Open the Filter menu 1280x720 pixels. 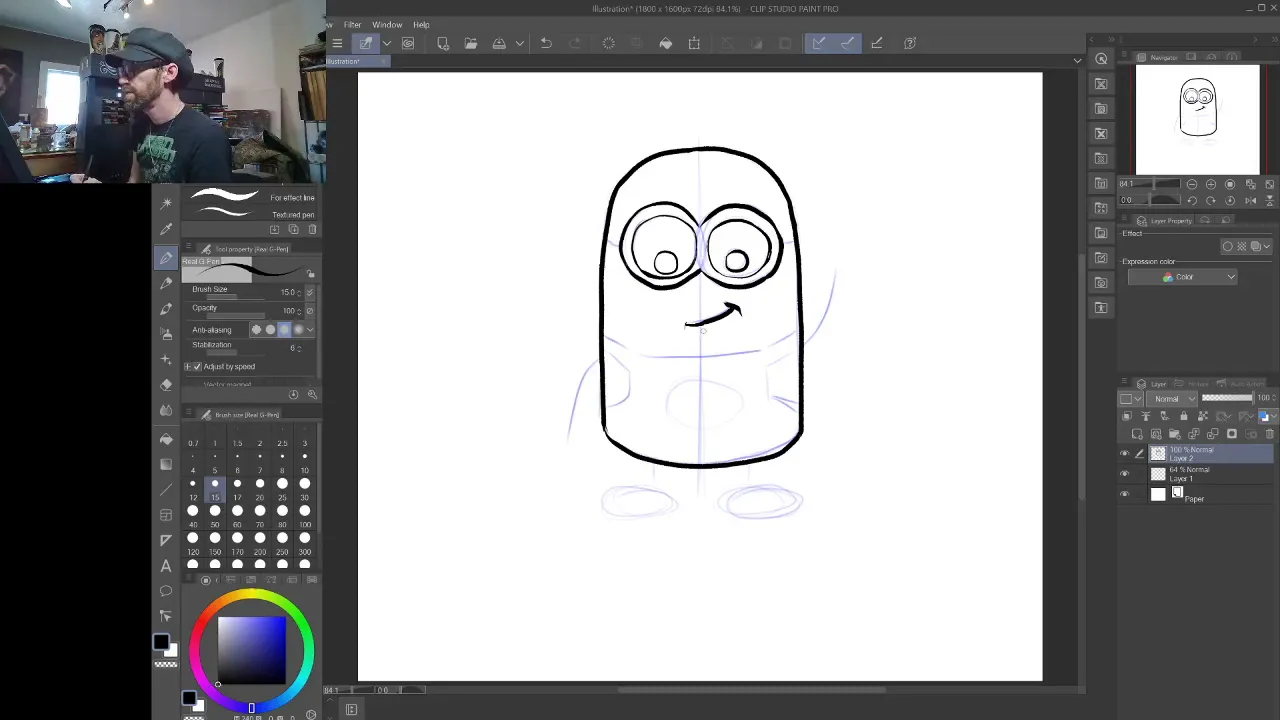coord(352,25)
